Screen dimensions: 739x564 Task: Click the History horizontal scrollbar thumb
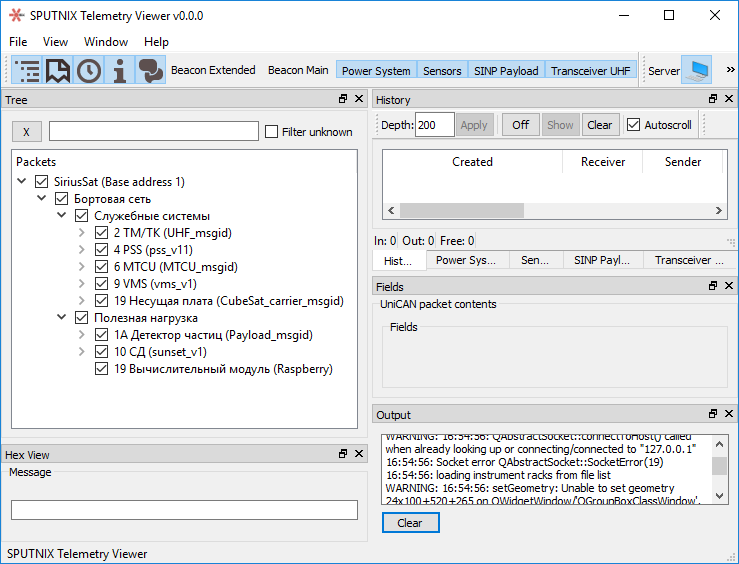tap(461, 210)
